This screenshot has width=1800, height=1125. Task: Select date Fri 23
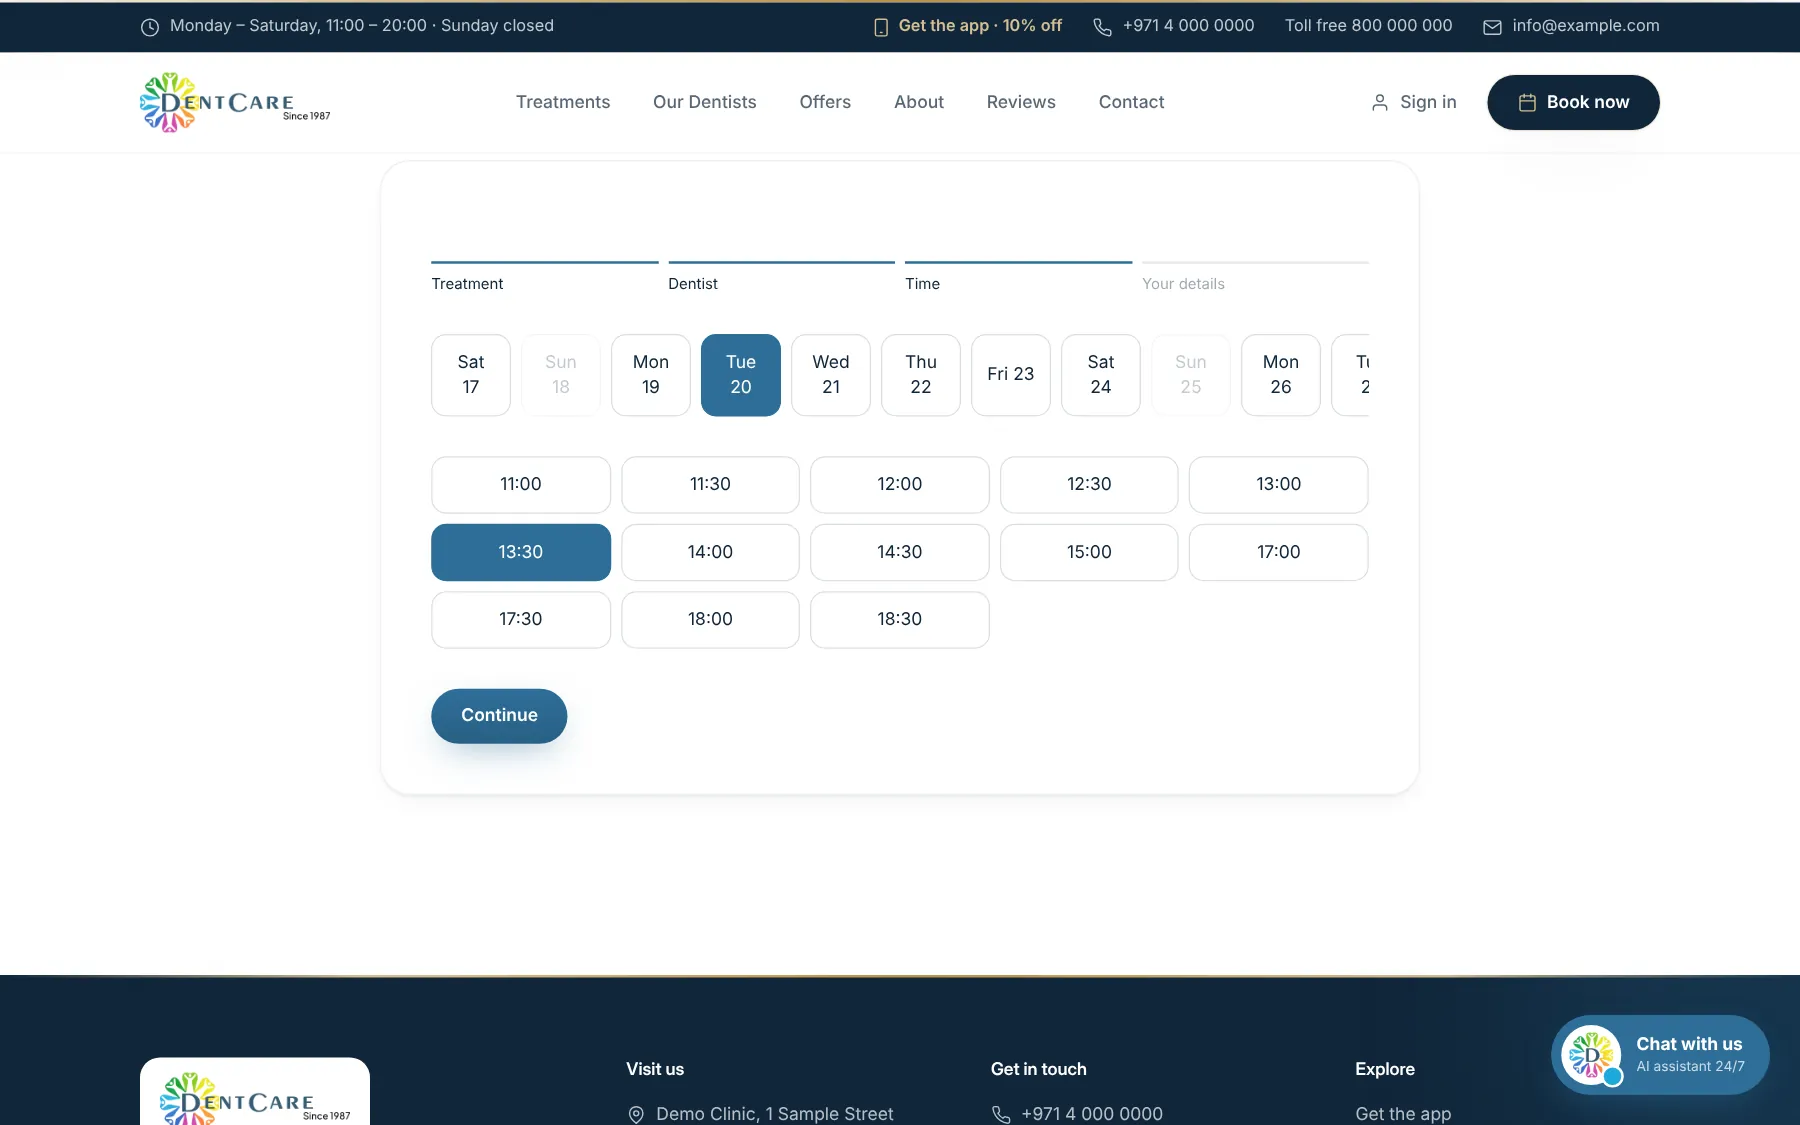pos(1011,375)
